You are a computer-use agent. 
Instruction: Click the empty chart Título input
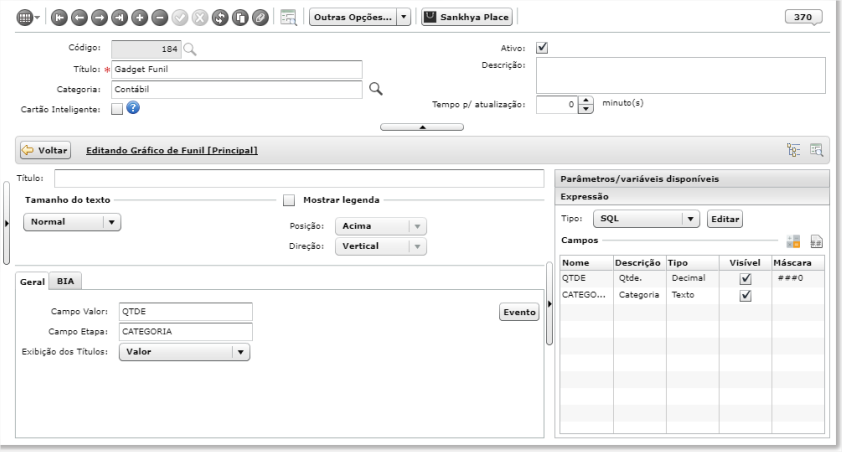[x=299, y=178]
